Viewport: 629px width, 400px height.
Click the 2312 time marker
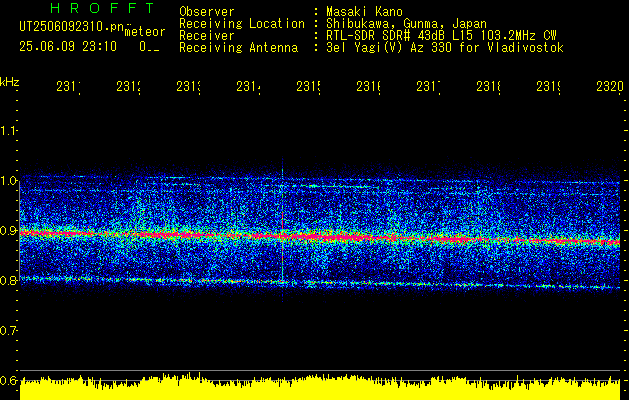(x=128, y=87)
